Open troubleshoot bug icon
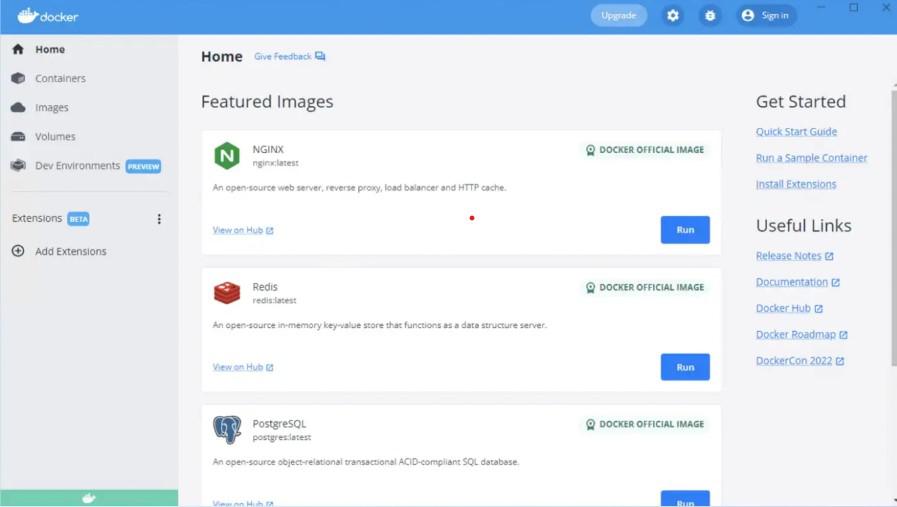 710,15
